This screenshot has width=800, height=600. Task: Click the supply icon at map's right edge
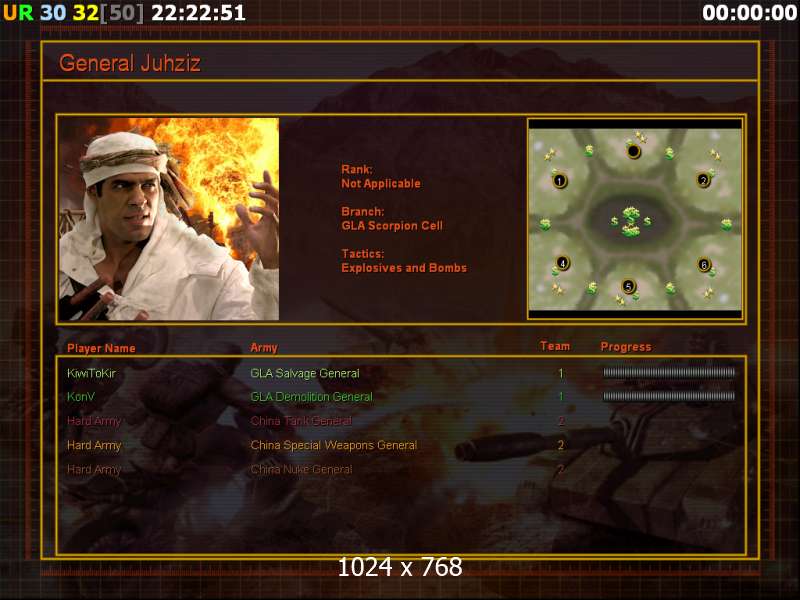point(727,224)
